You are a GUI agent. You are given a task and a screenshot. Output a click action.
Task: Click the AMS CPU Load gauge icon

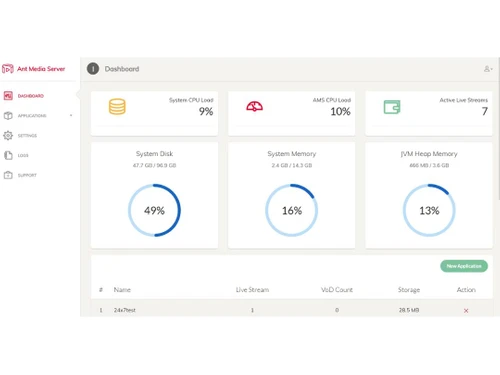254,106
